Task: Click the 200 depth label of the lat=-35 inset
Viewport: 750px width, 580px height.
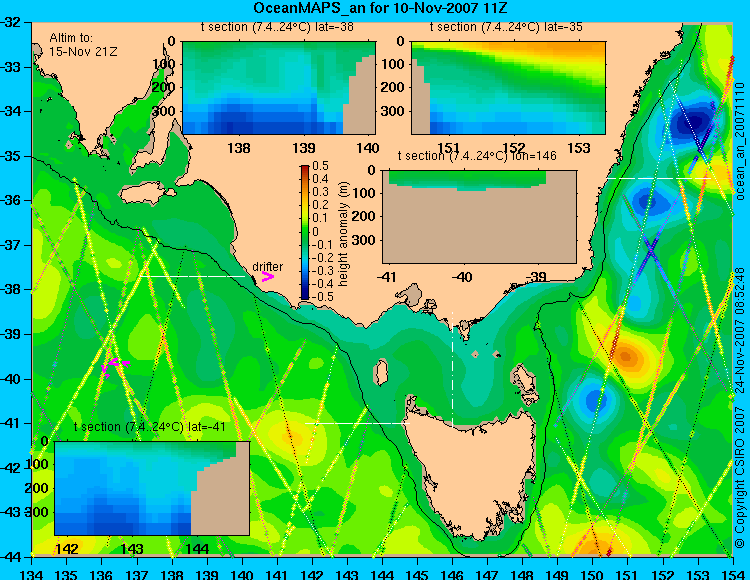Action: tap(394, 88)
